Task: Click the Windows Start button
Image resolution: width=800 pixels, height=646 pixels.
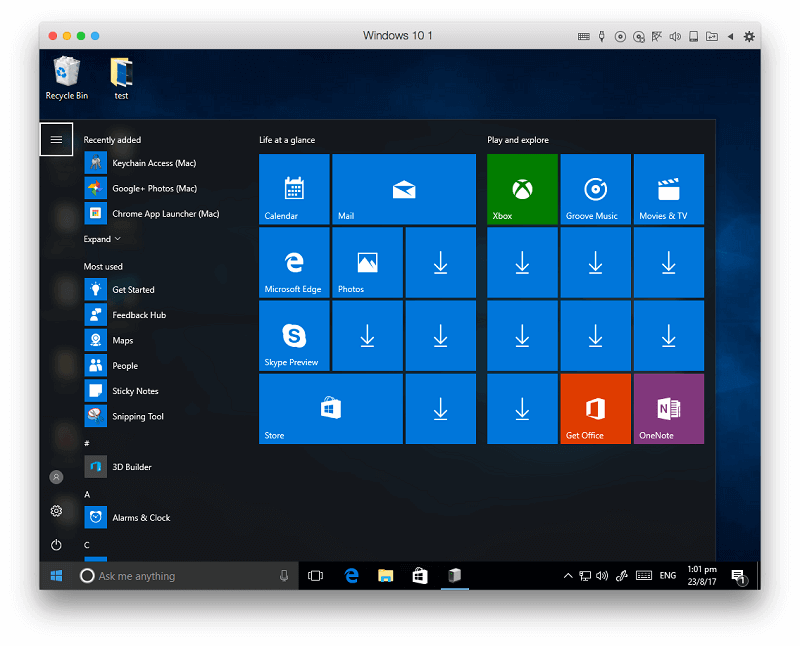Action: (x=56, y=576)
